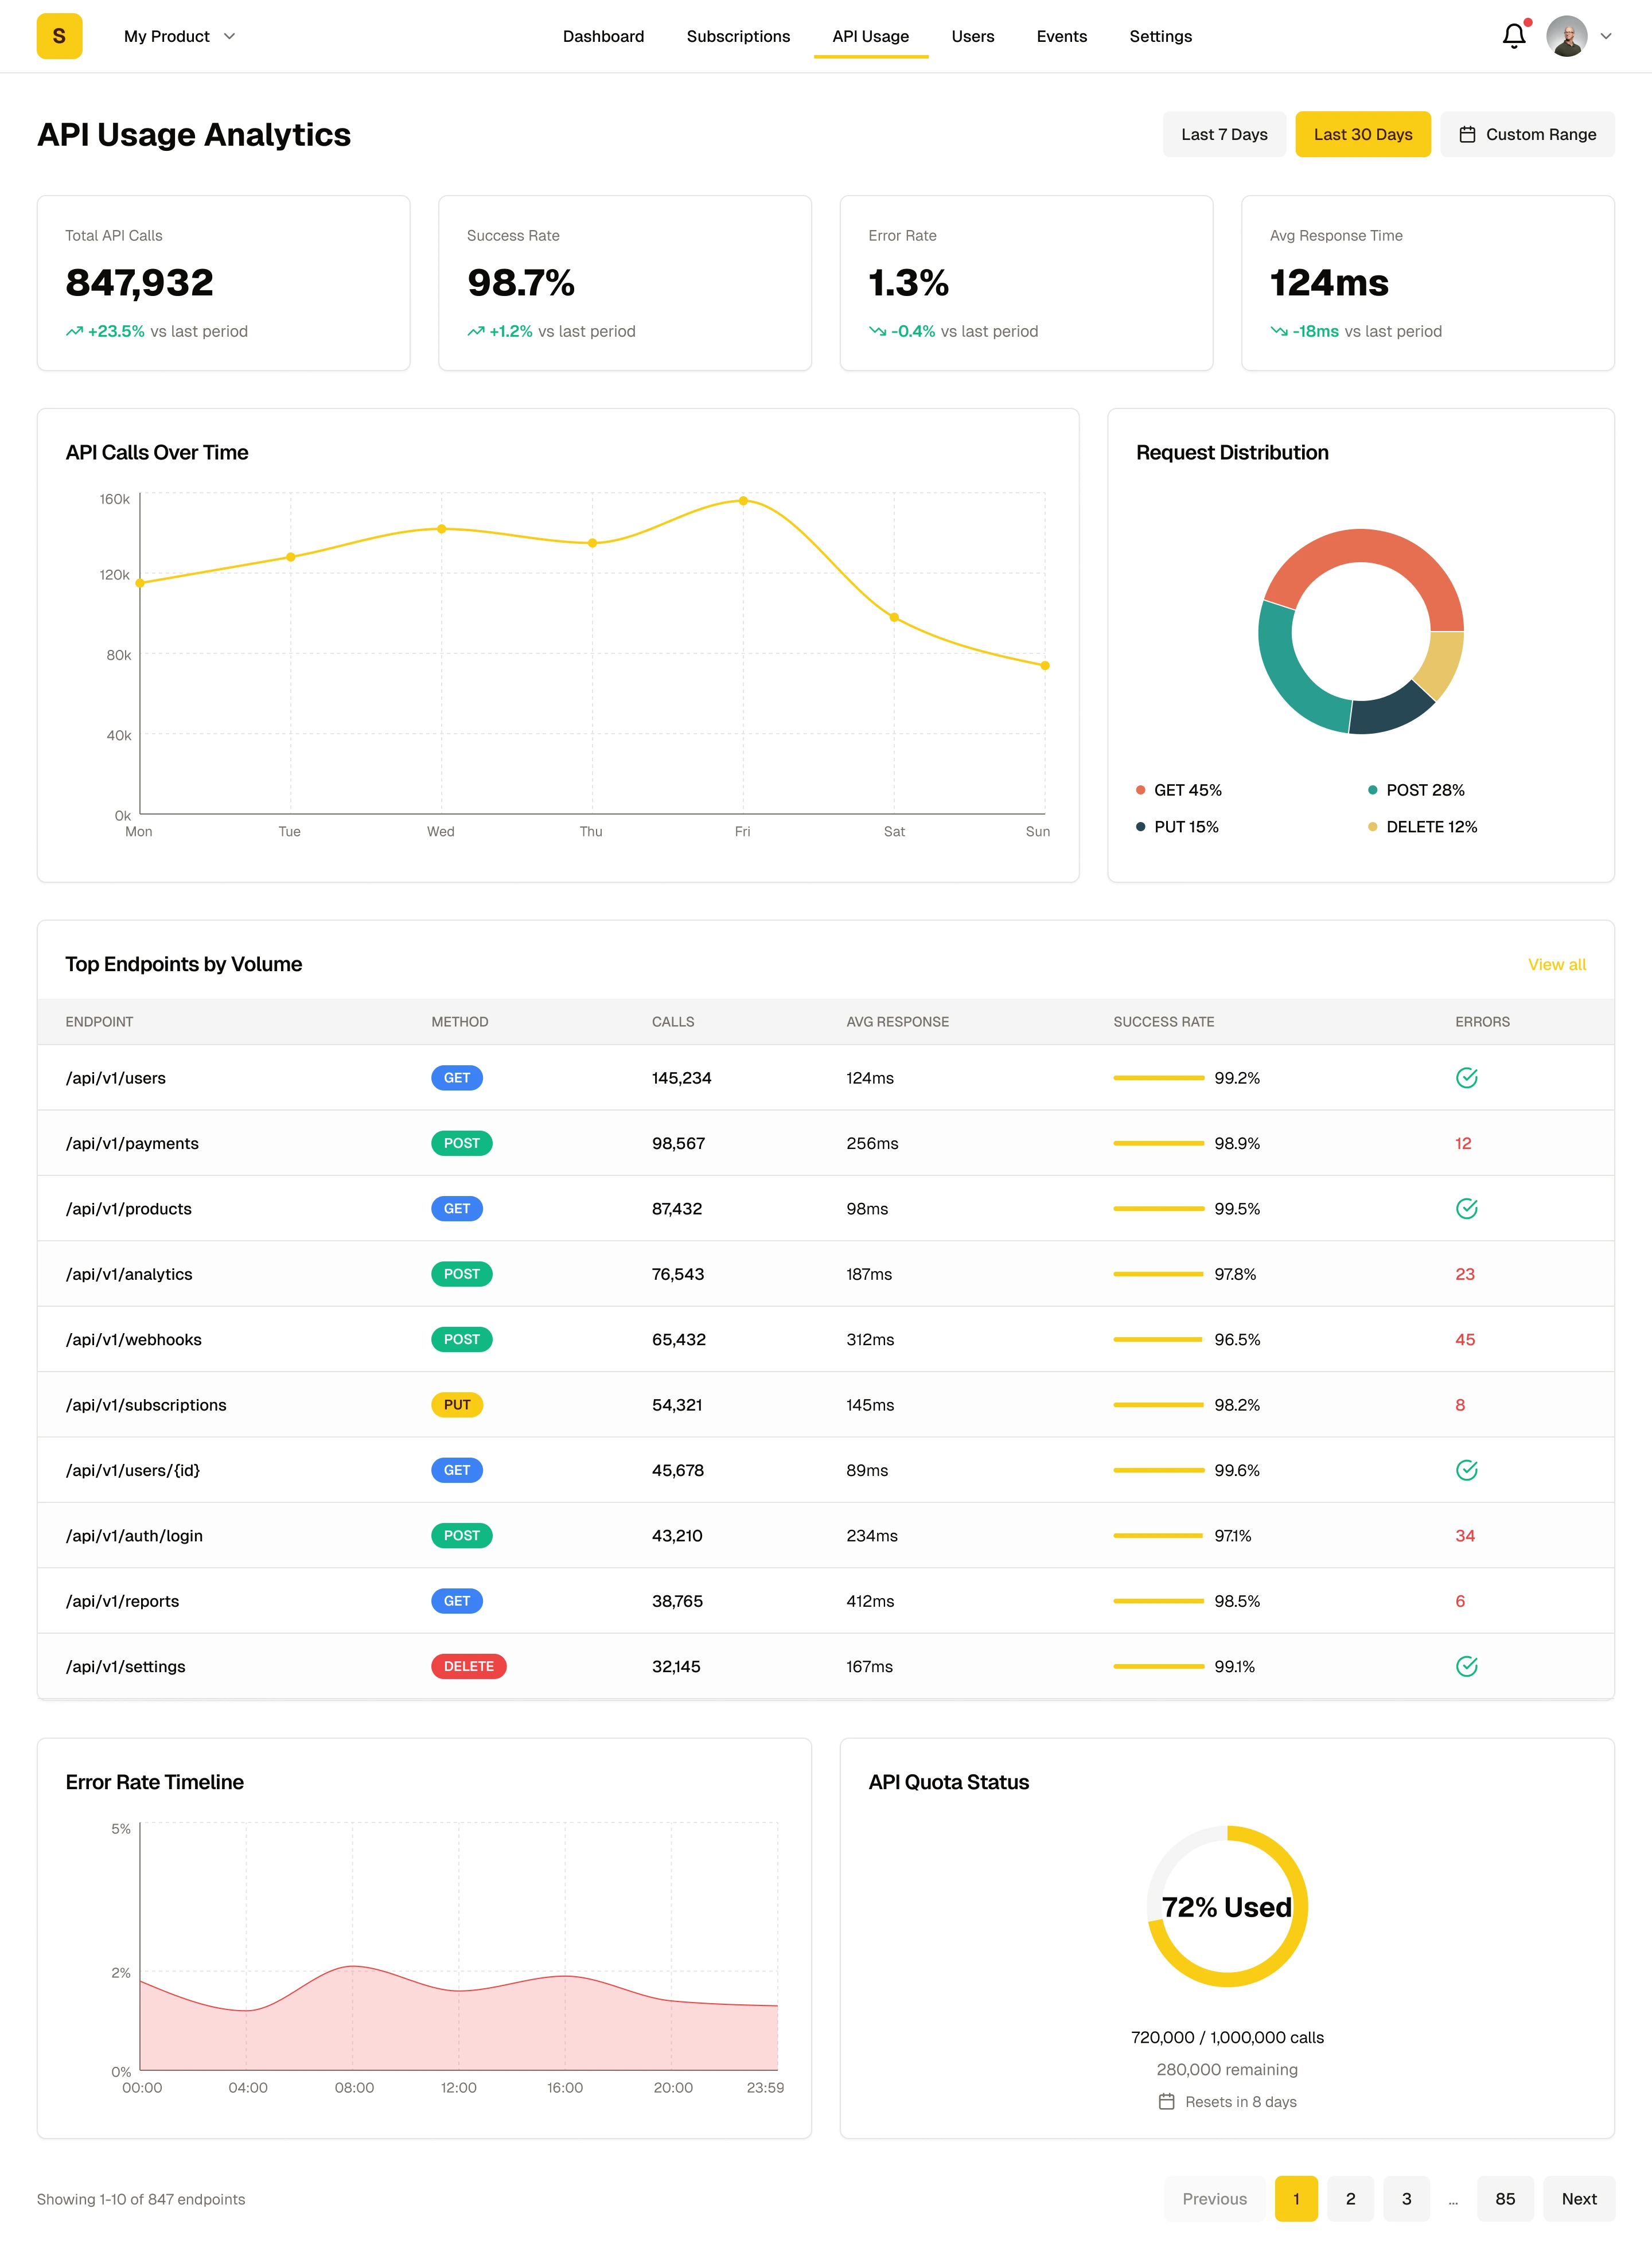Click the notification bell icon
Screen dimensions: 1652x2259
pos(1513,36)
